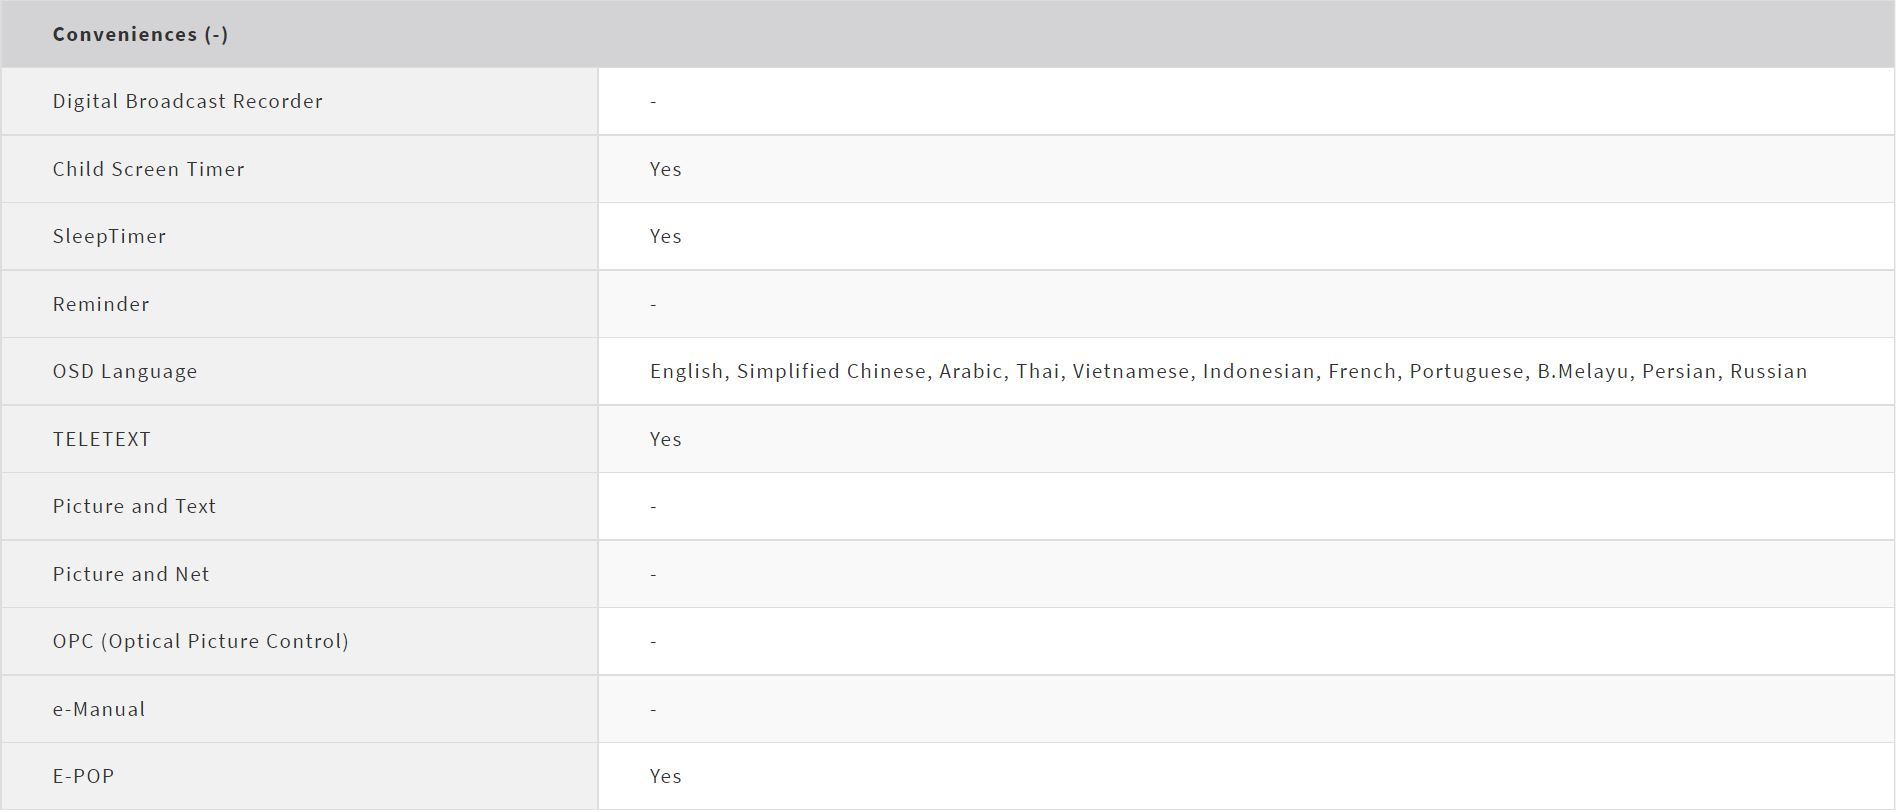Select the Child Screen Timer row label
The image size is (1896, 810).
click(x=149, y=169)
